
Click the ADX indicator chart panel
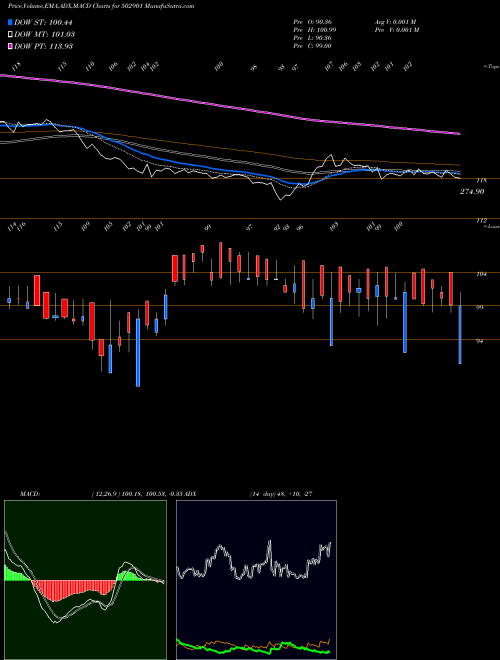point(256,580)
